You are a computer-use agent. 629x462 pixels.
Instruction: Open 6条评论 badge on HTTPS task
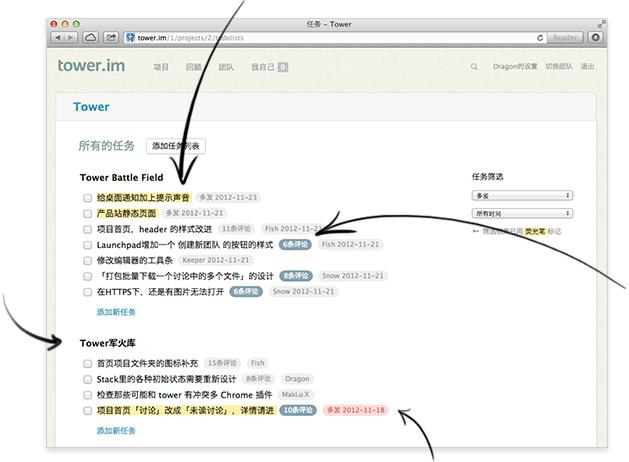[x=246, y=291]
